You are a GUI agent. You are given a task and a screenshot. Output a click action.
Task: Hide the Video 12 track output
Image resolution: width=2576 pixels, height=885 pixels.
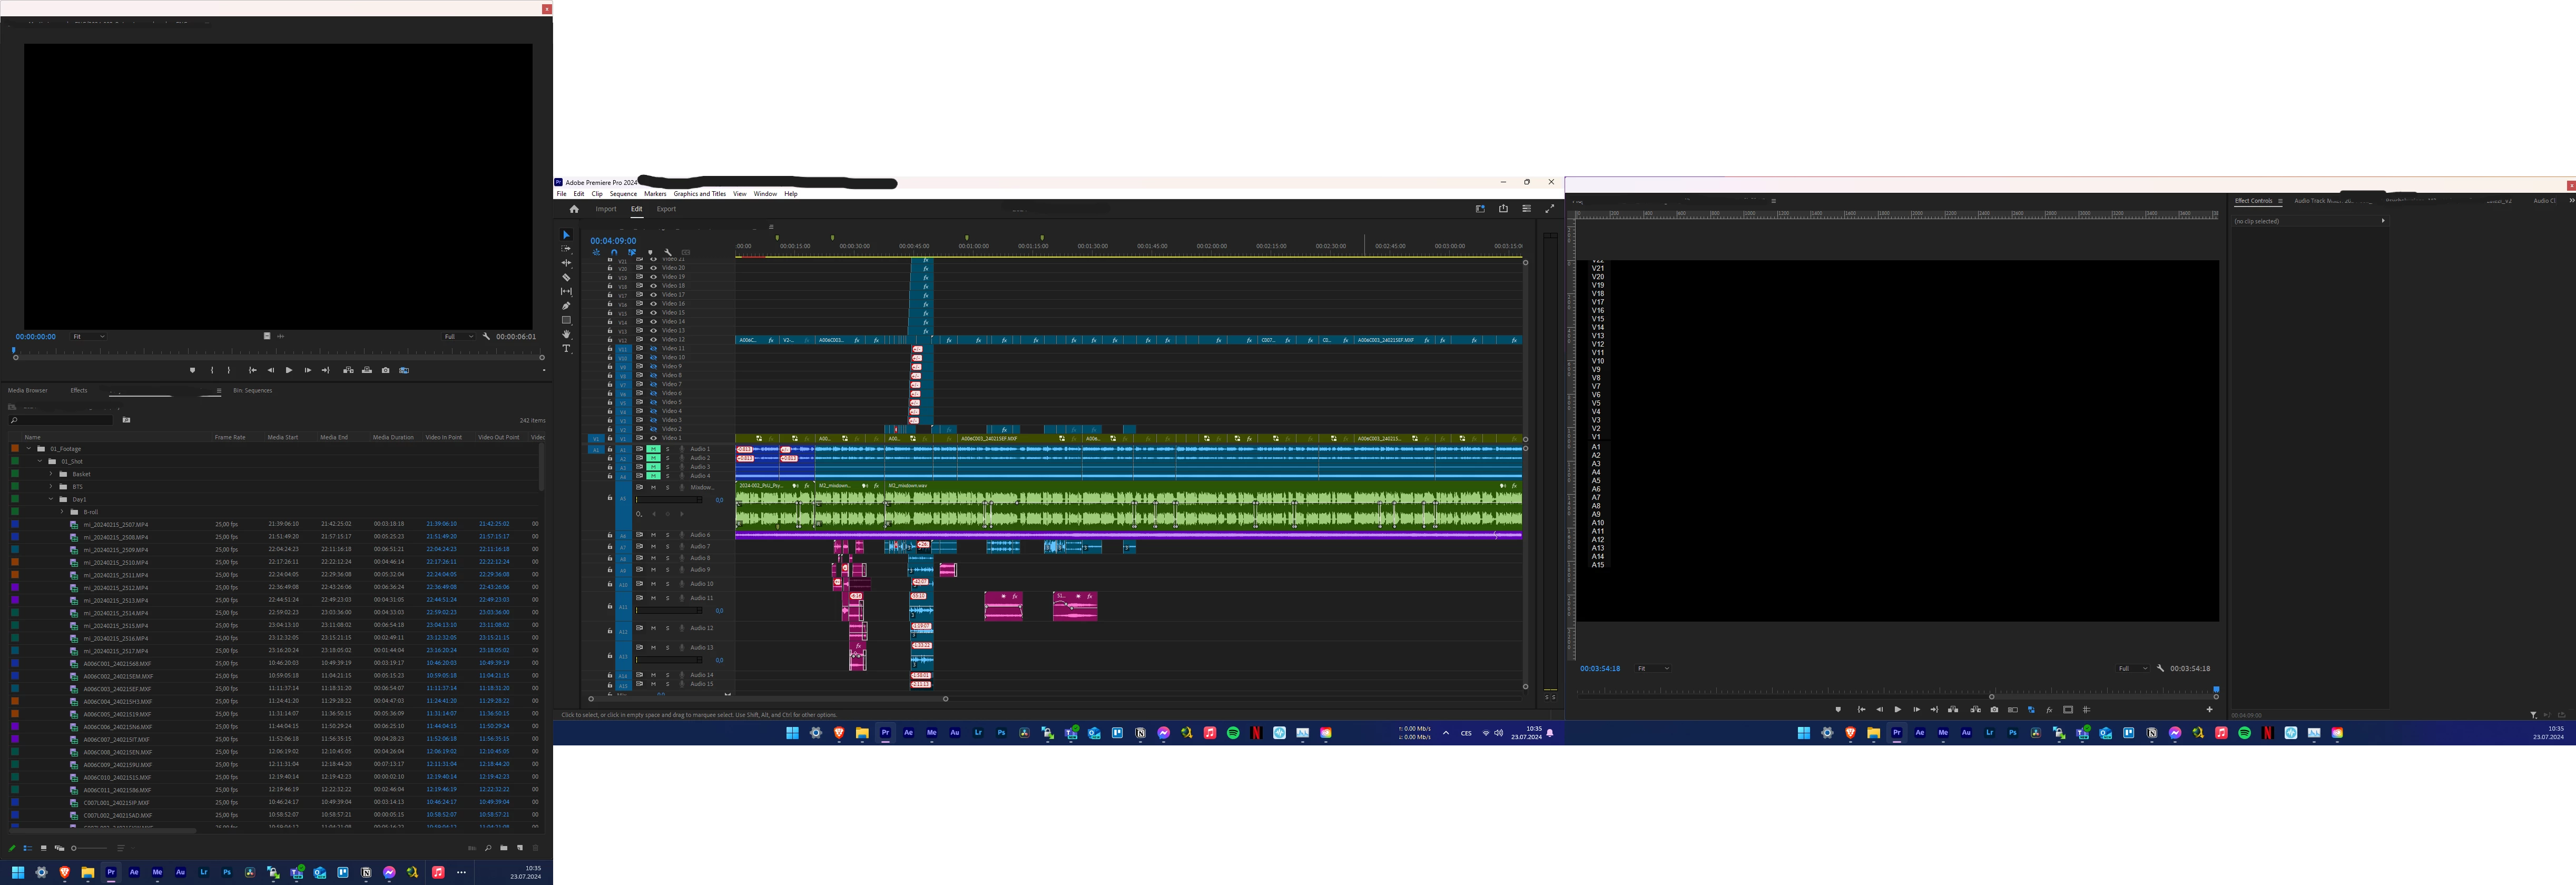click(653, 340)
